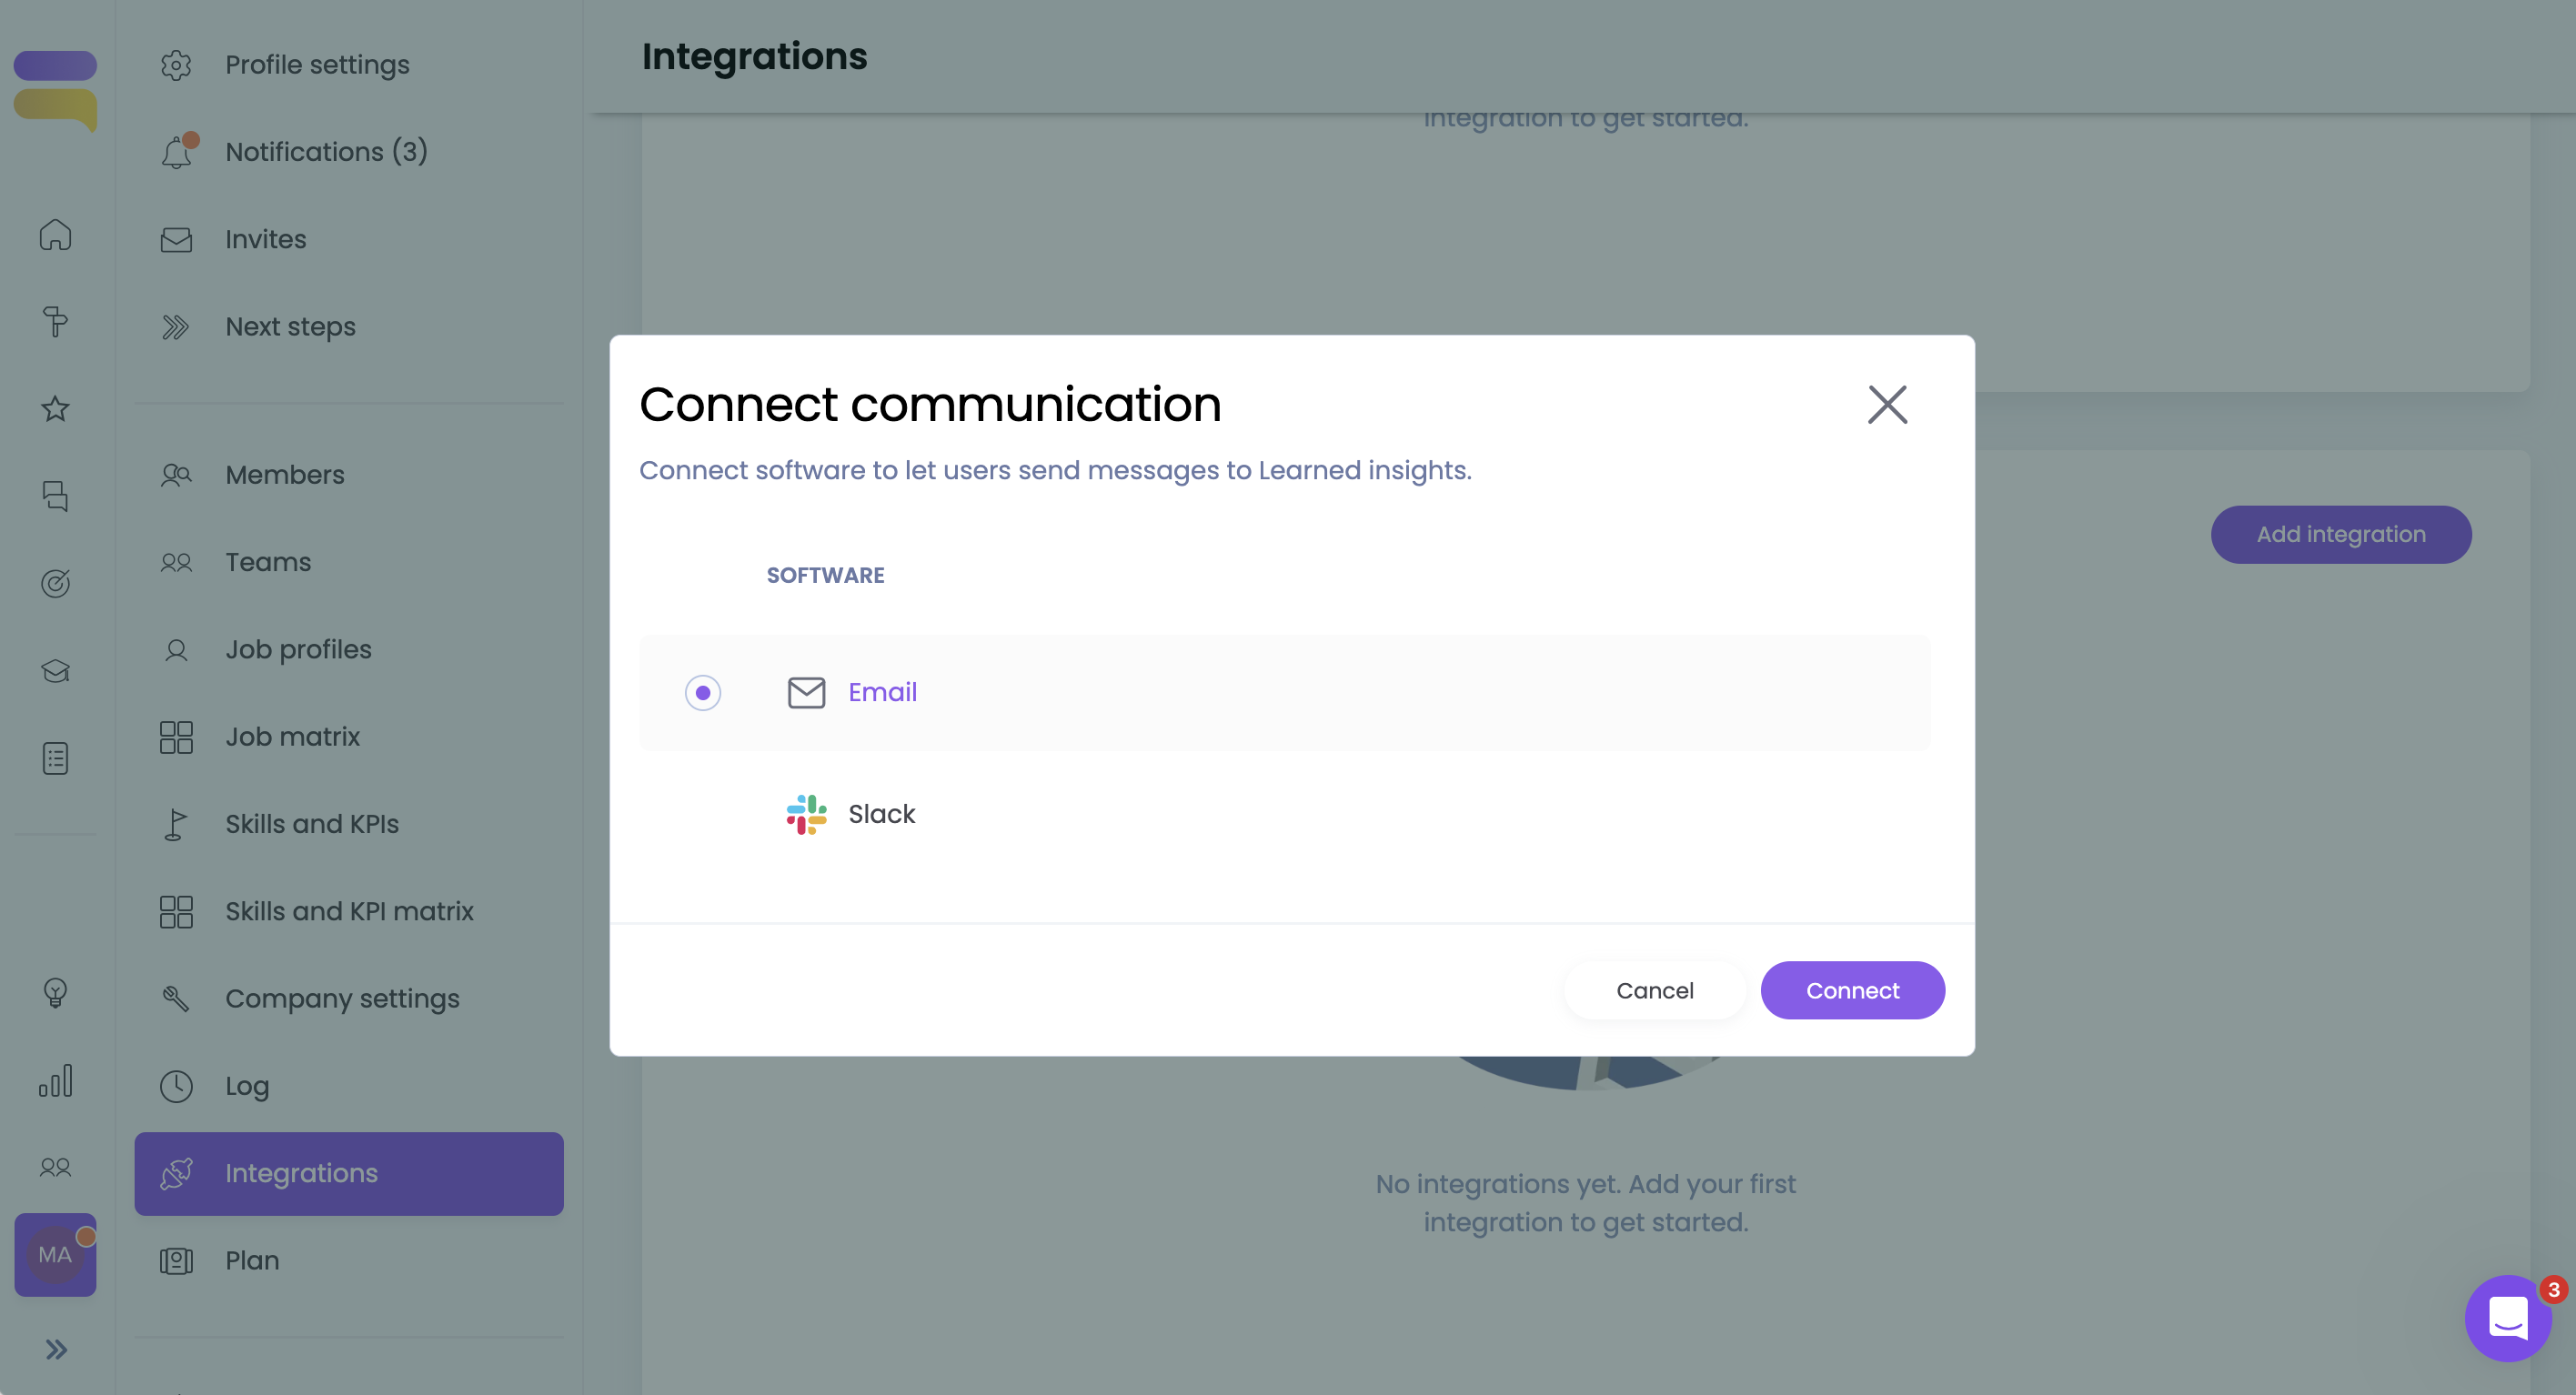Open Notifications (3) menu item
The width and height of the screenshot is (2576, 1395).
coord(325,152)
